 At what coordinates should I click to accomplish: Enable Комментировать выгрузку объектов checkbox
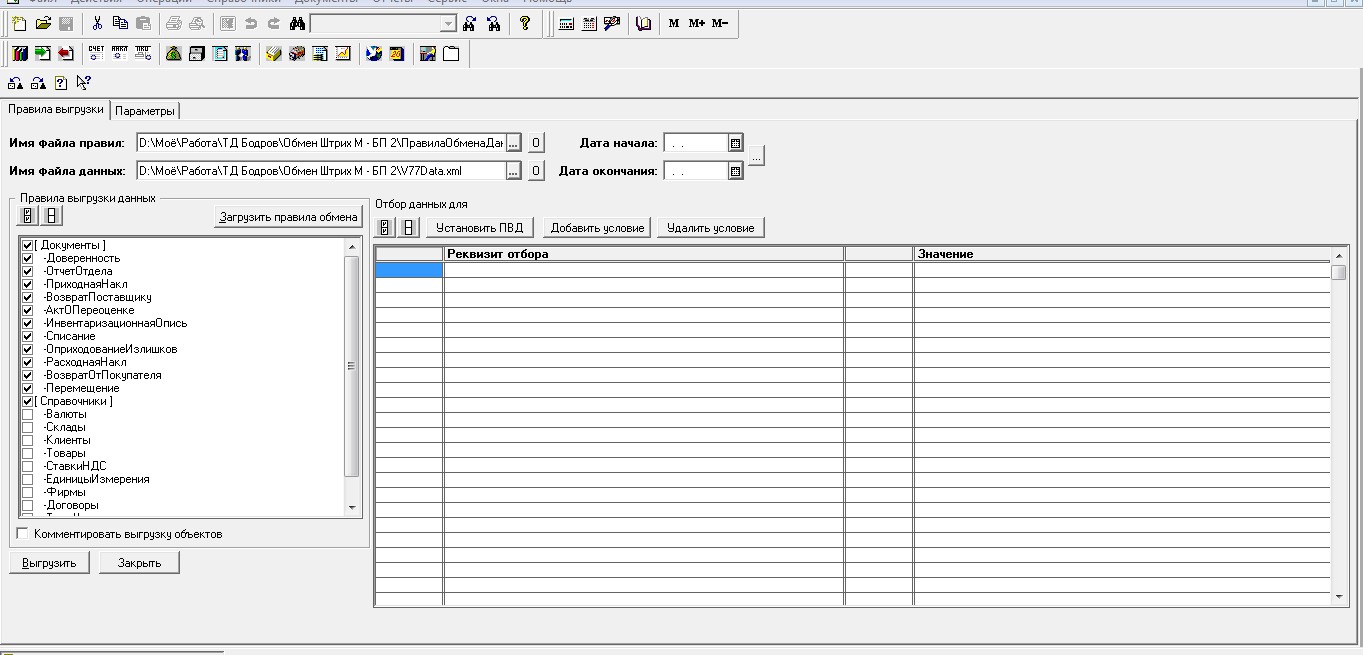[x=23, y=534]
